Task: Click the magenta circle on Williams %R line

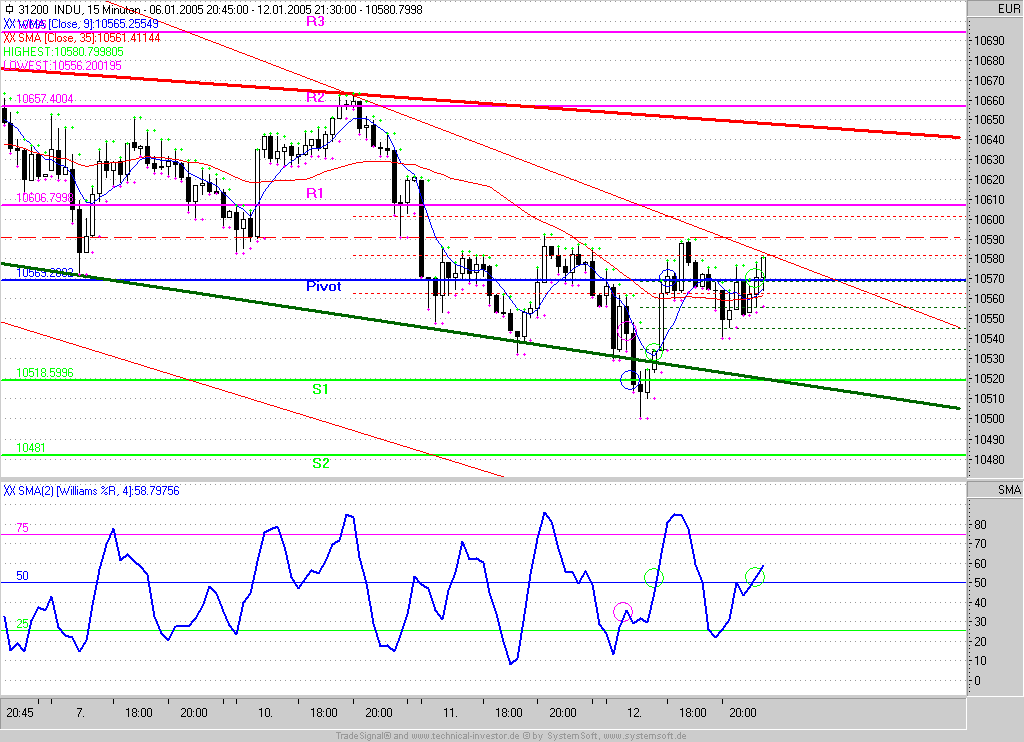Action: [623, 613]
